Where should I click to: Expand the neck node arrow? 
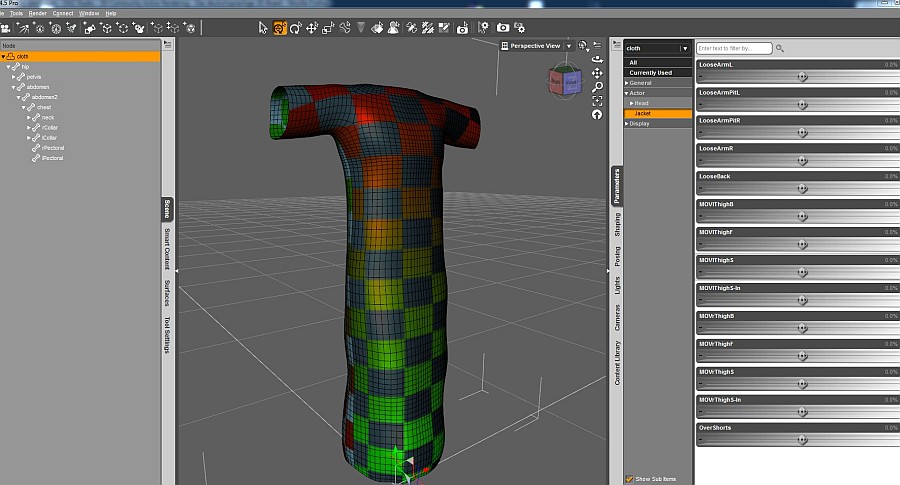[29, 118]
